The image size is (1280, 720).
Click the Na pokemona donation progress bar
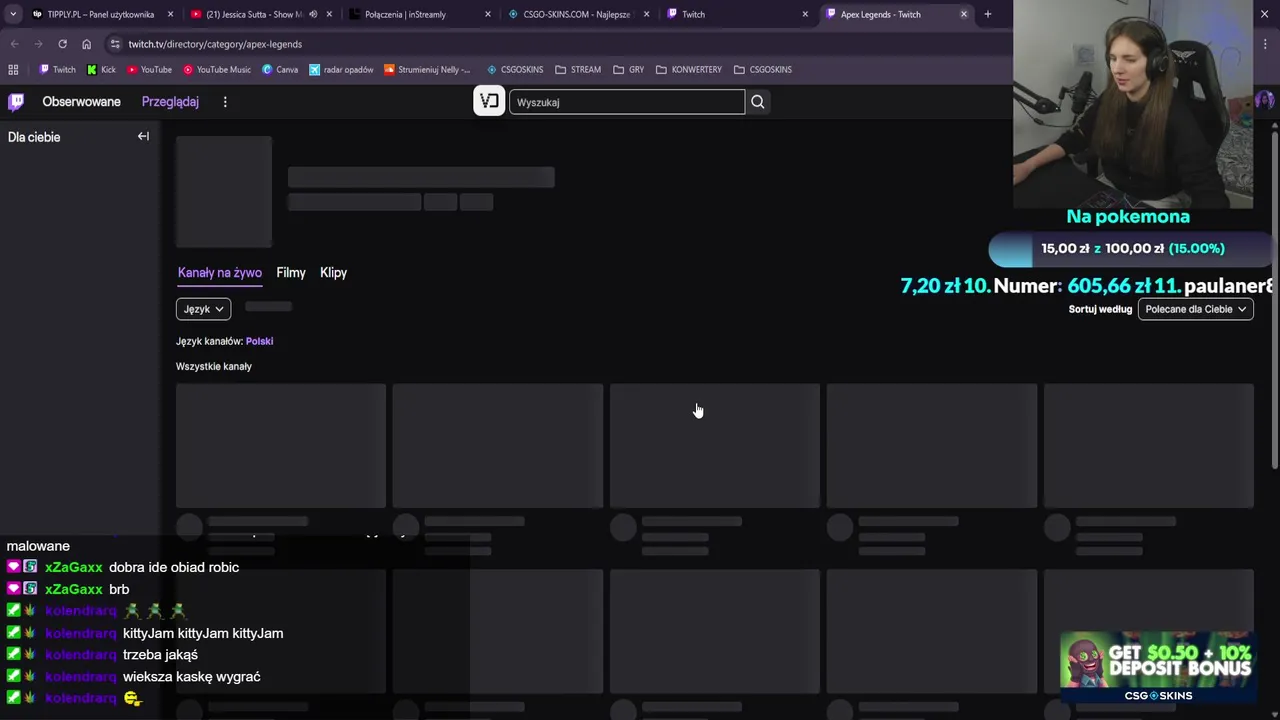[x=1130, y=249]
